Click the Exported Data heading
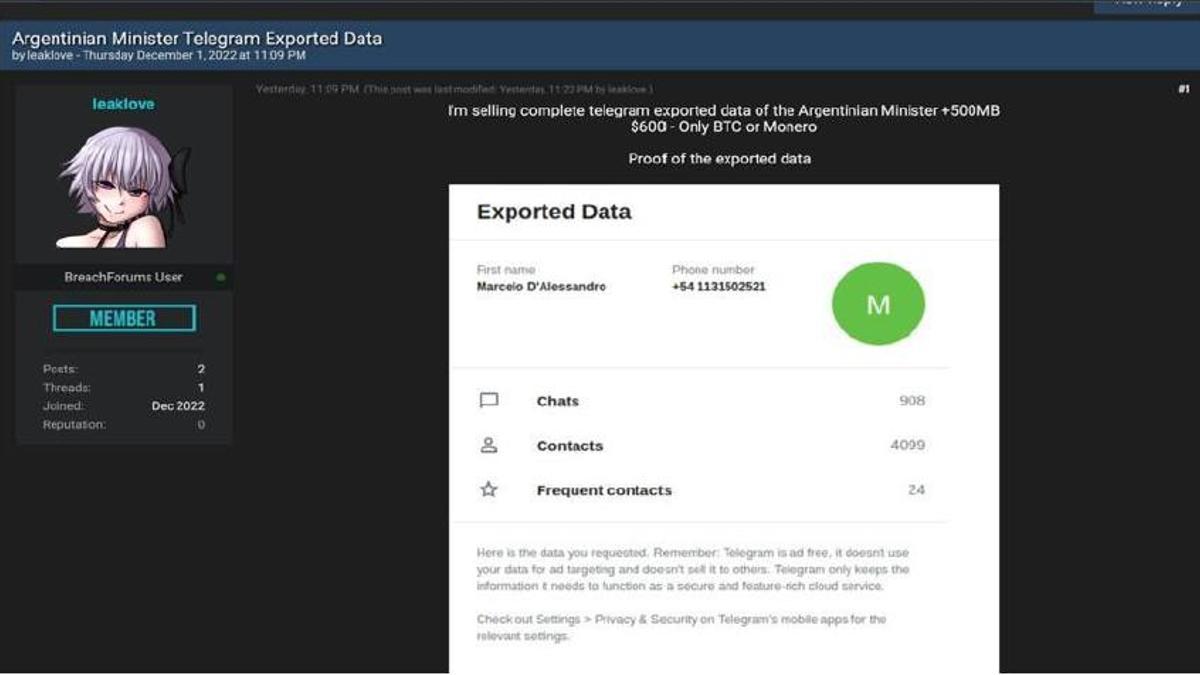The width and height of the screenshot is (1200, 675). pos(554,212)
